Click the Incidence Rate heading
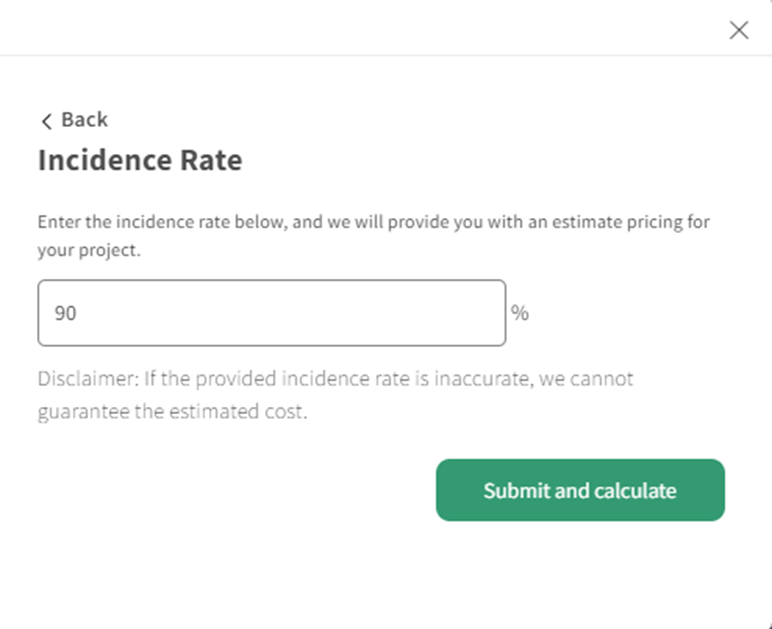 tap(140, 160)
